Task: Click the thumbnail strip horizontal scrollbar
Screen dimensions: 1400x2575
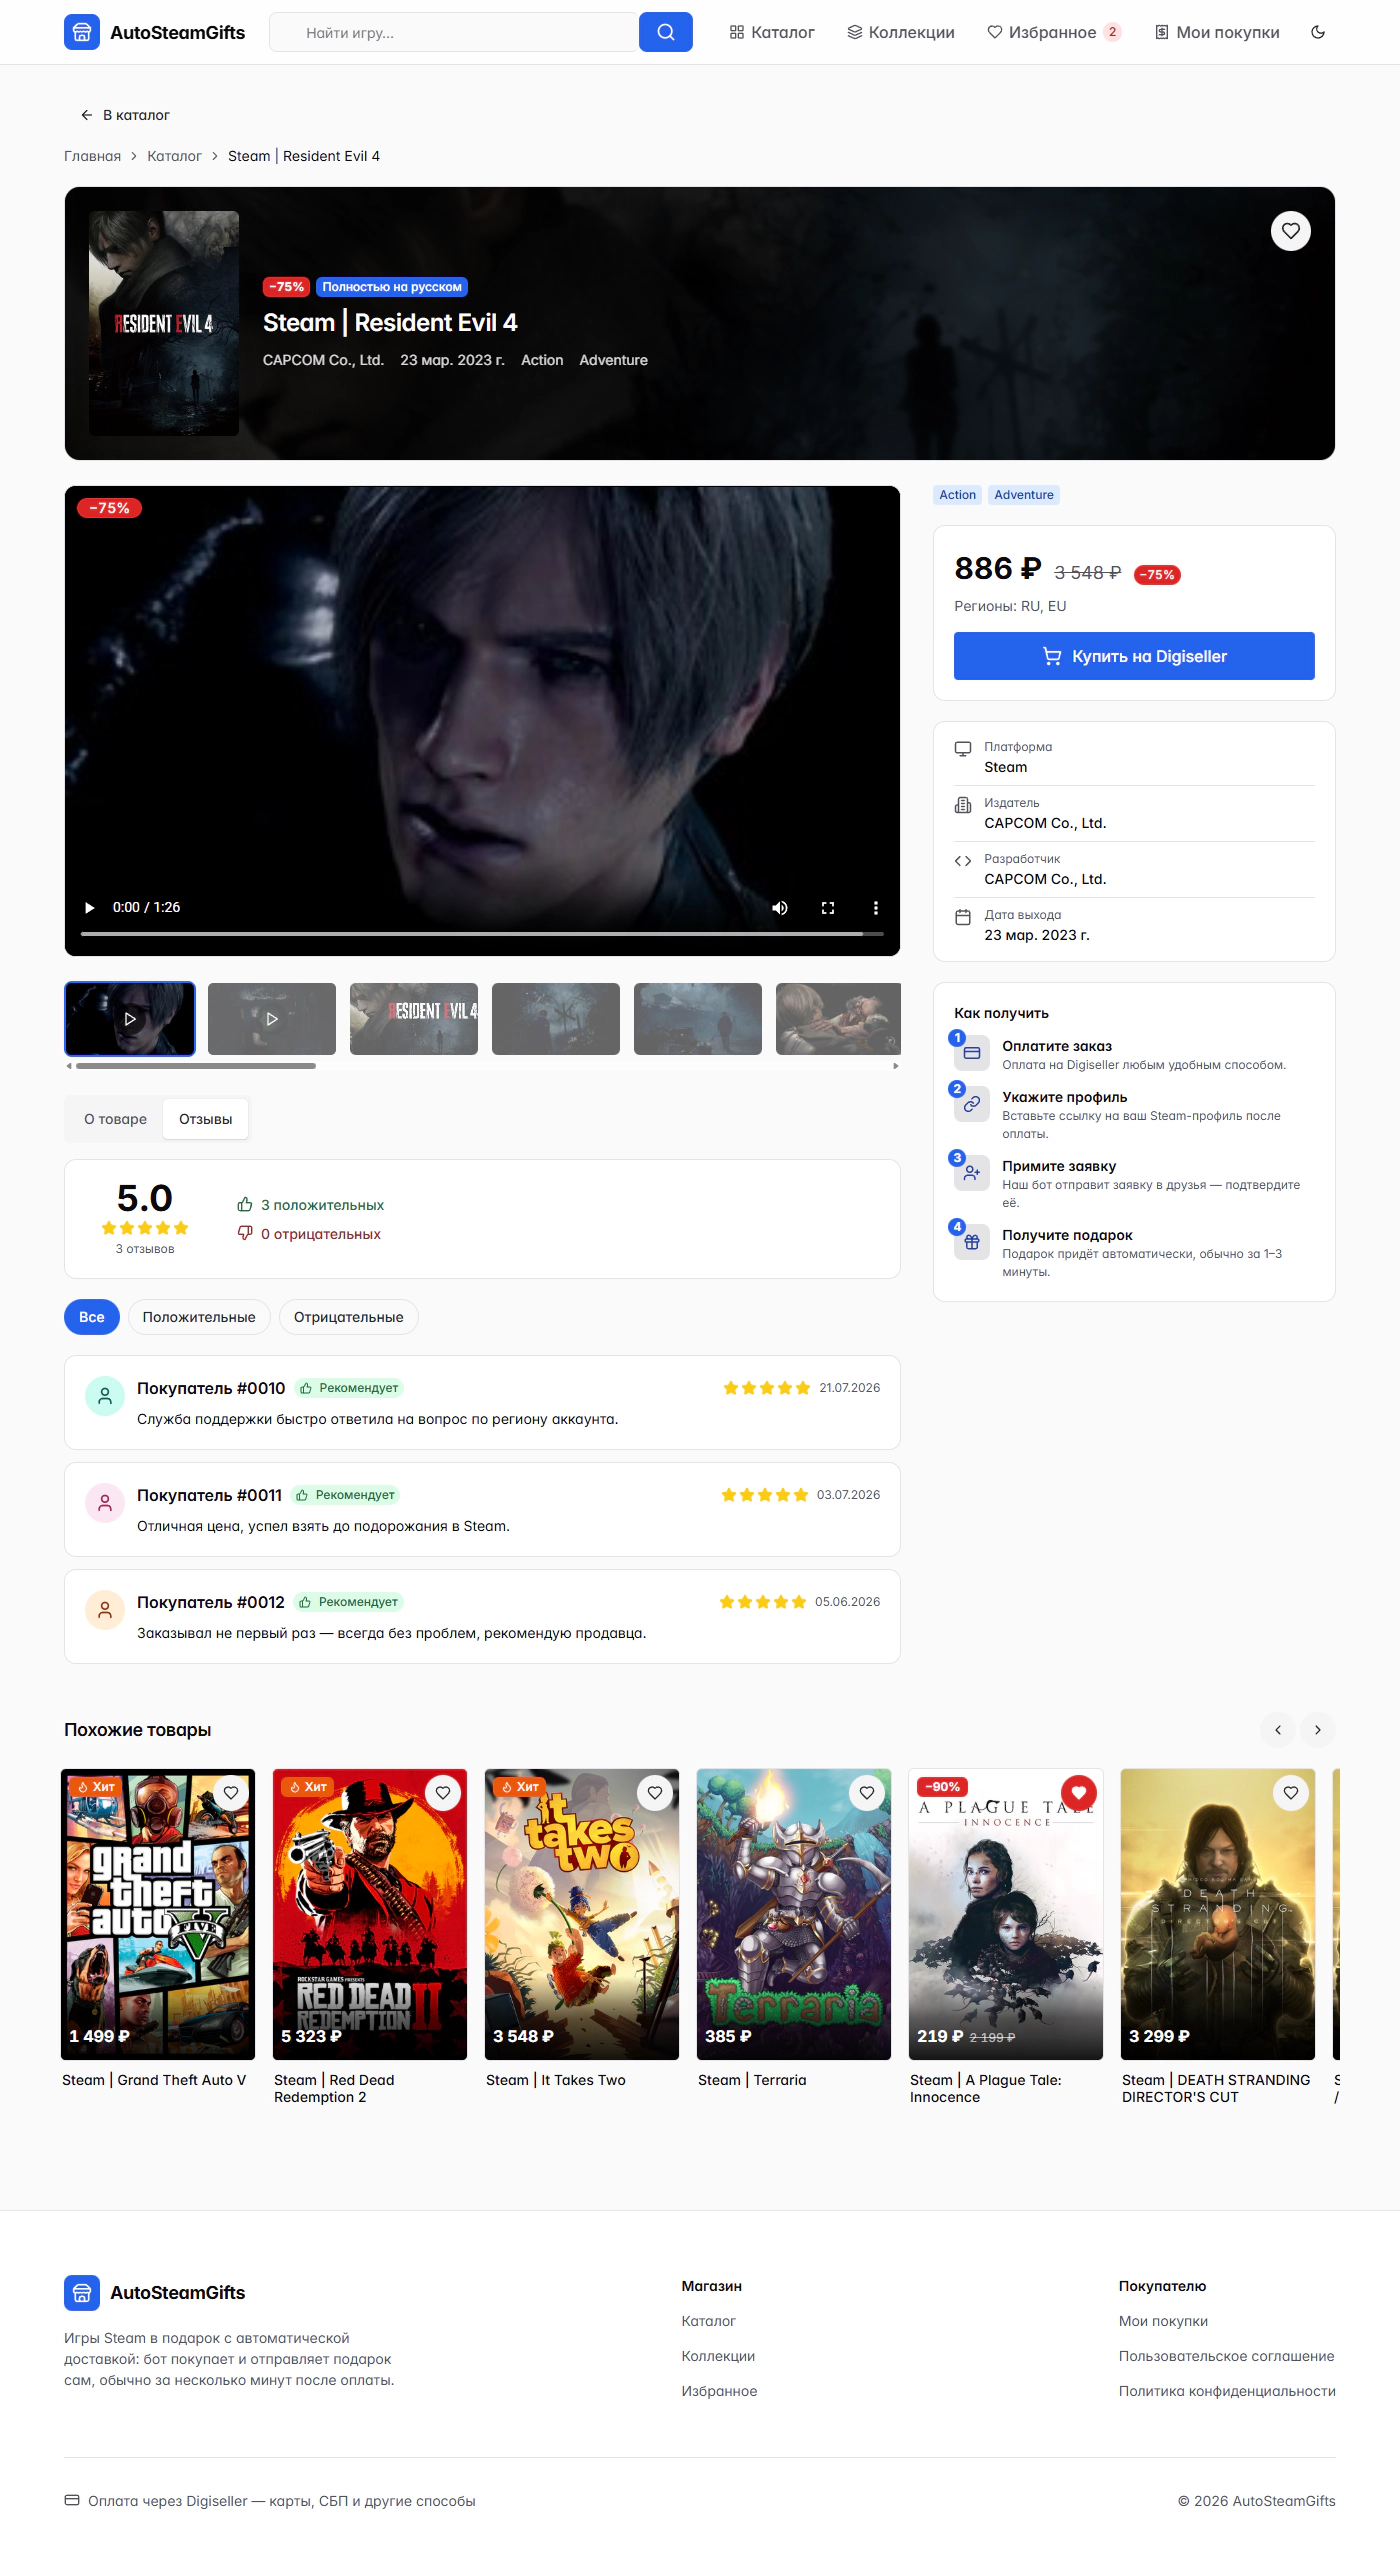Action: click(x=196, y=1066)
